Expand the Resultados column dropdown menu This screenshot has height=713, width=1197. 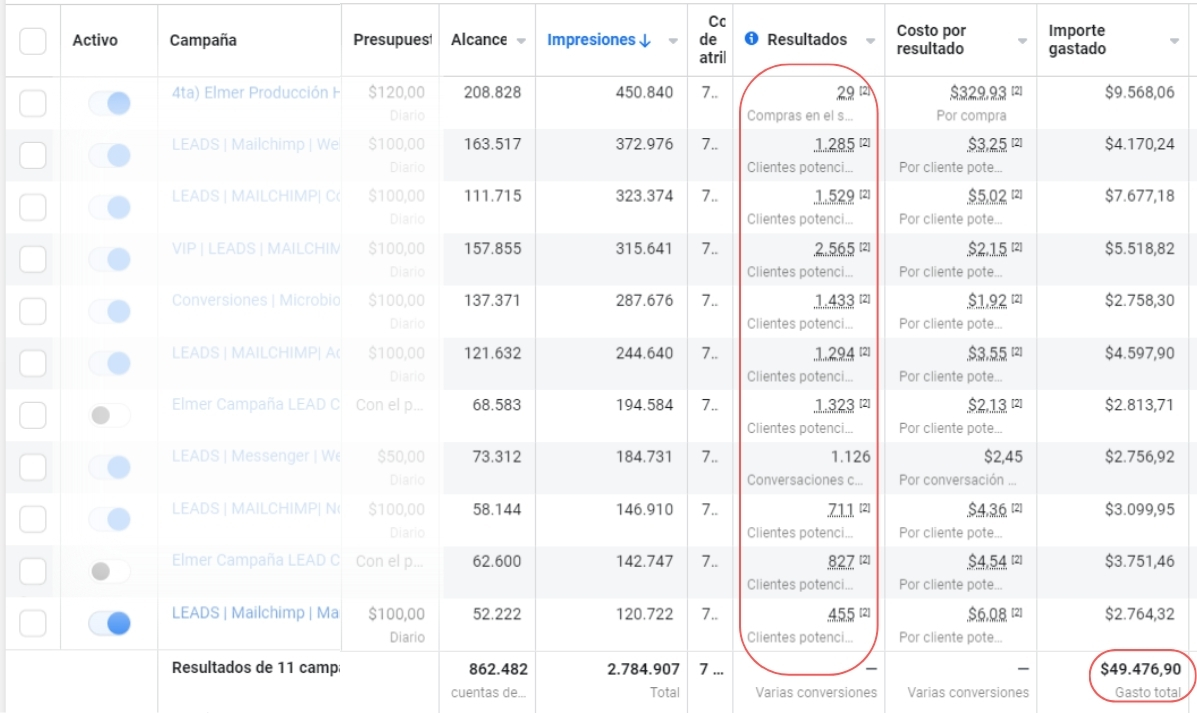[x=870, y=41]
